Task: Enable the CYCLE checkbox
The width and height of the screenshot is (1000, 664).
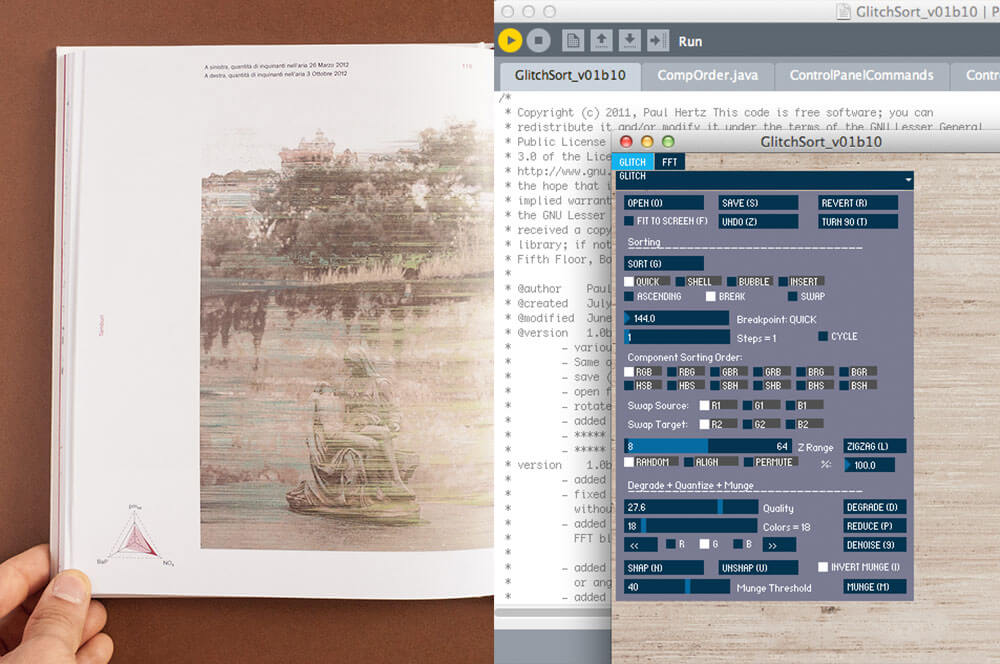Action: click(823, 336)
